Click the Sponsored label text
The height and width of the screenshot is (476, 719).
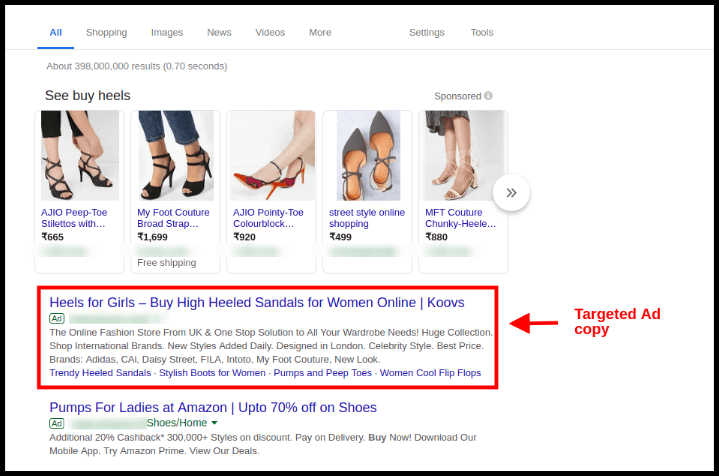coord(458,96)
